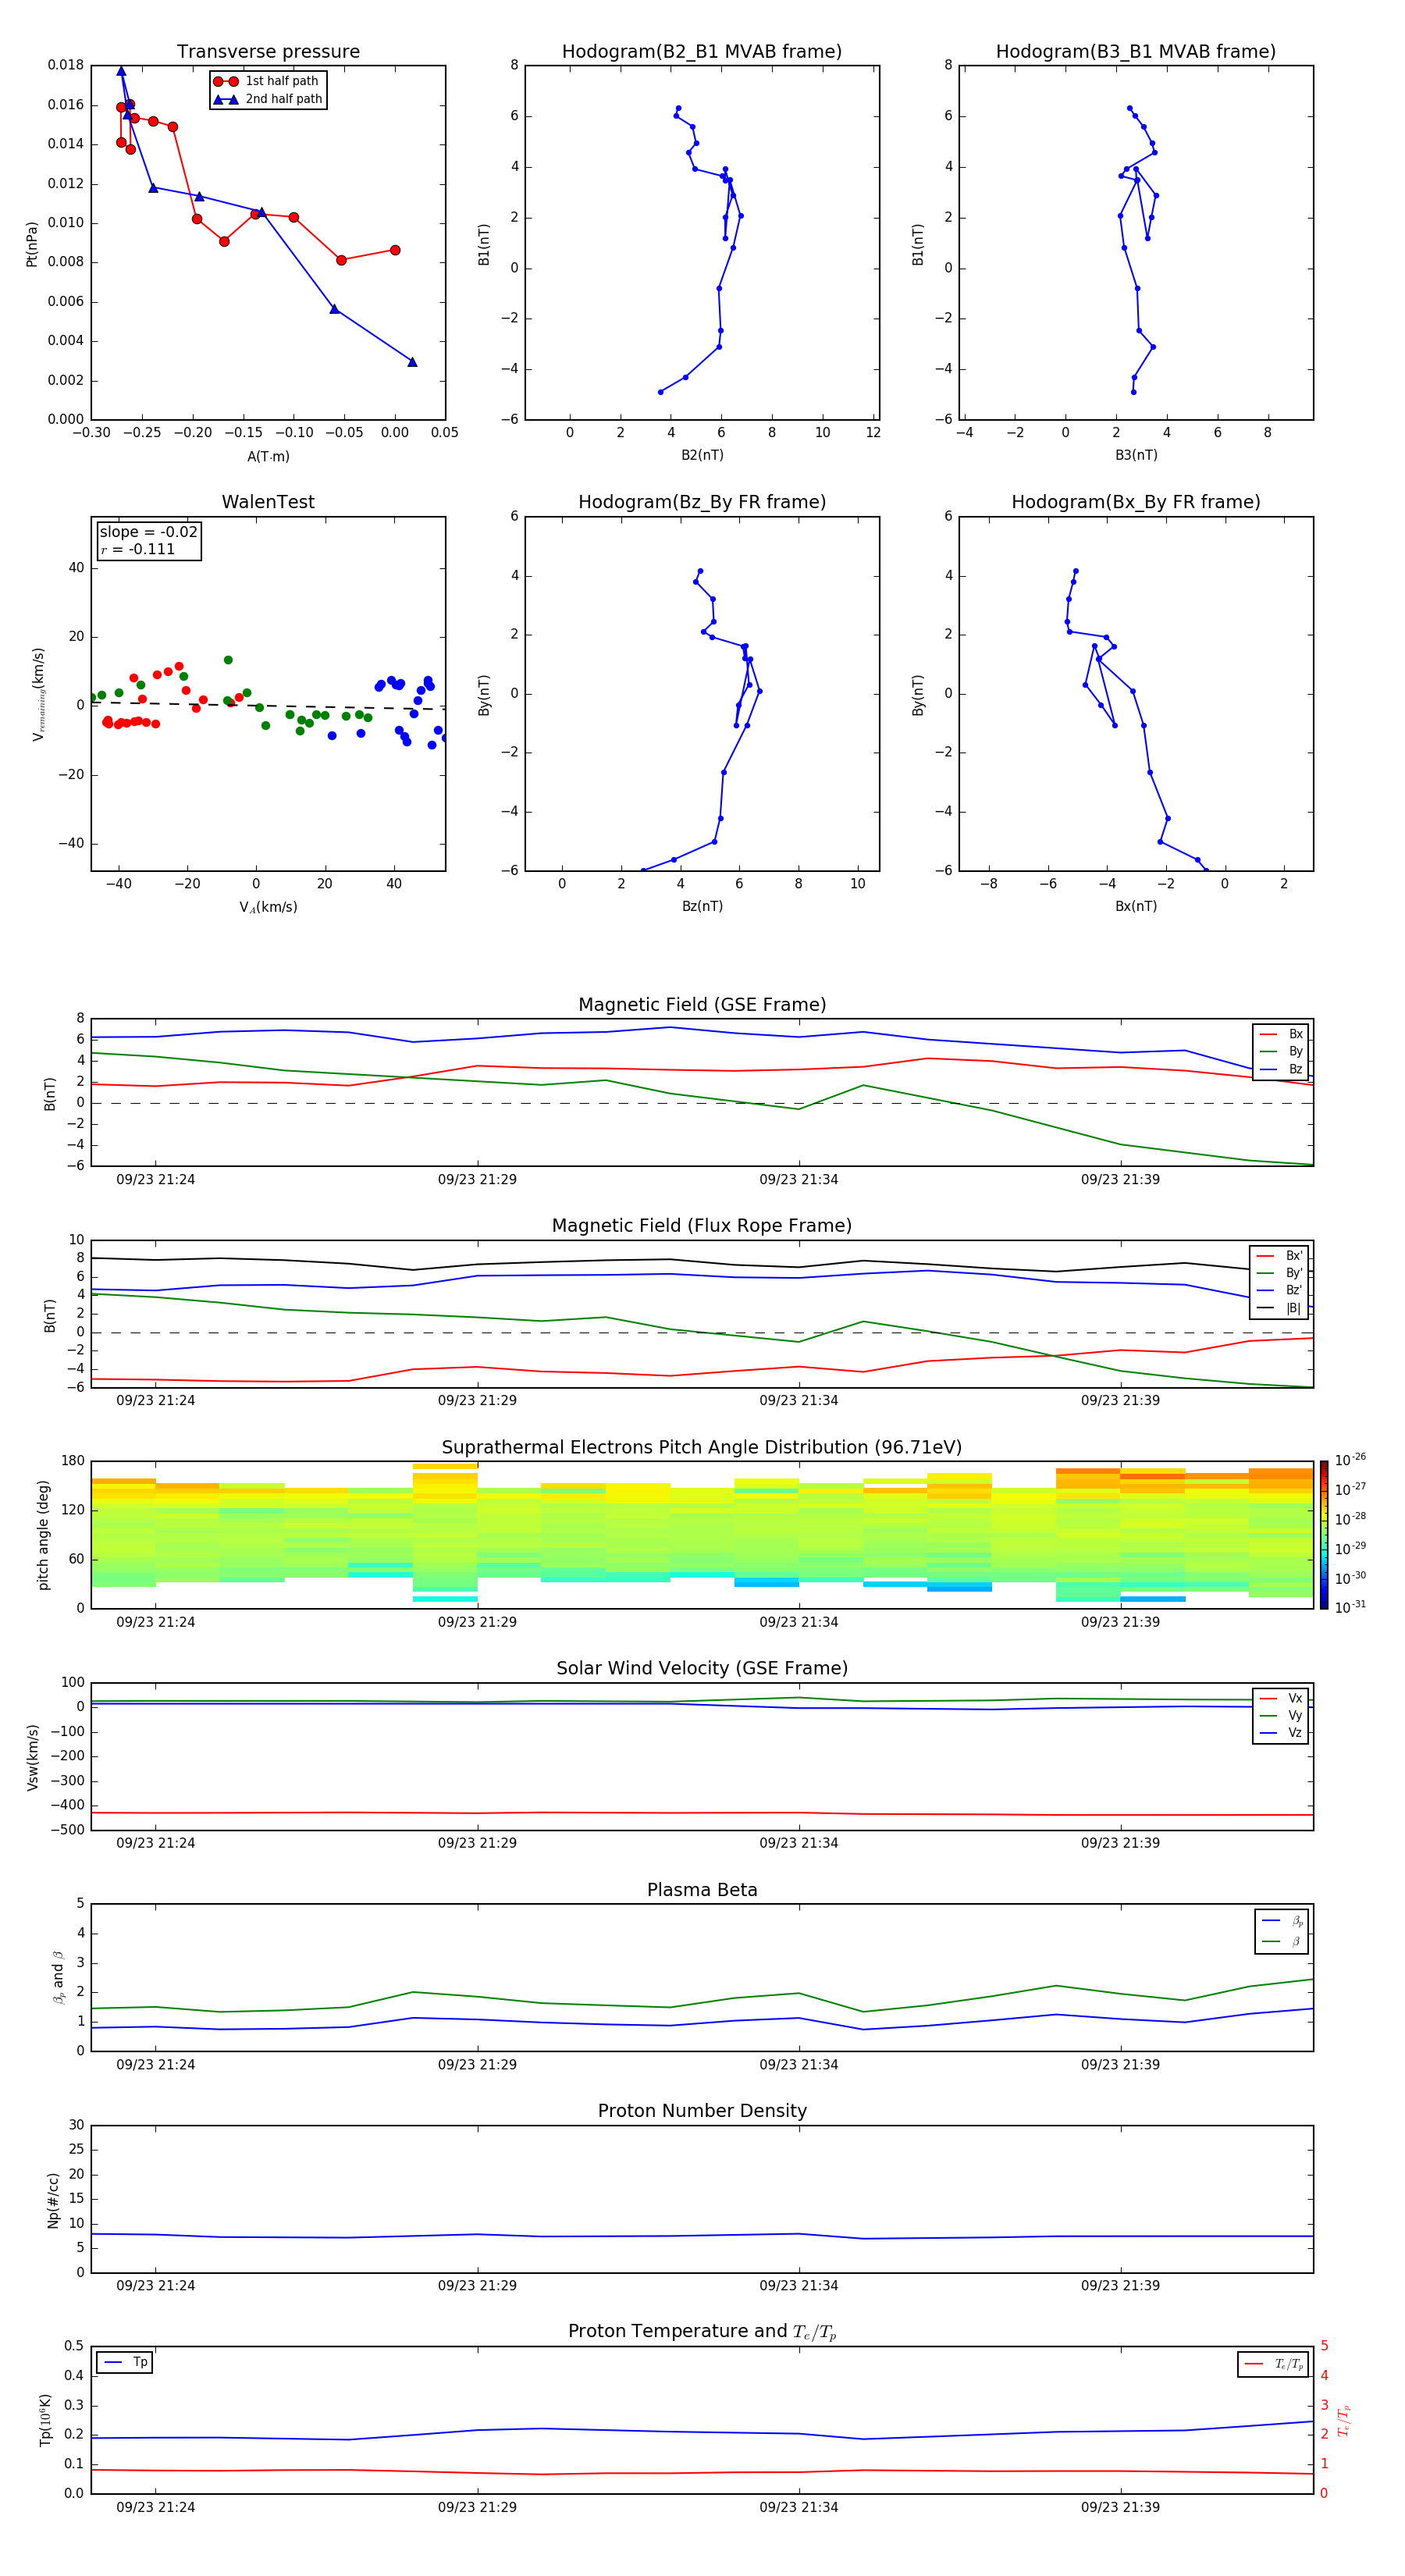The height and width of the screenshot is (2576, 1405).
Task: Click the 'Hodogram(B3_B1 MVAB frame)' title
Action: pyautogui.click(x=1136, y=52)
